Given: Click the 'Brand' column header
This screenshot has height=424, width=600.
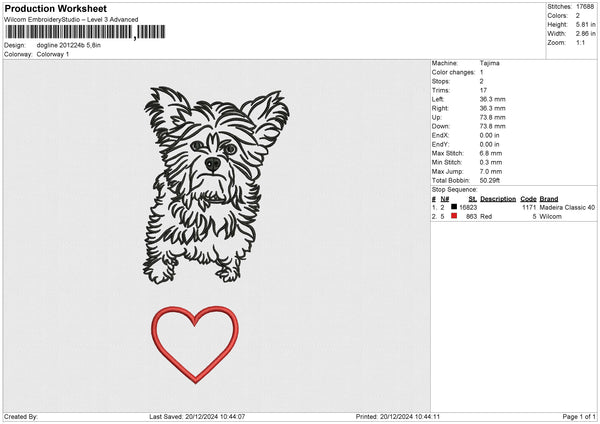Looking at the screenshot, I should click(549, 199).
